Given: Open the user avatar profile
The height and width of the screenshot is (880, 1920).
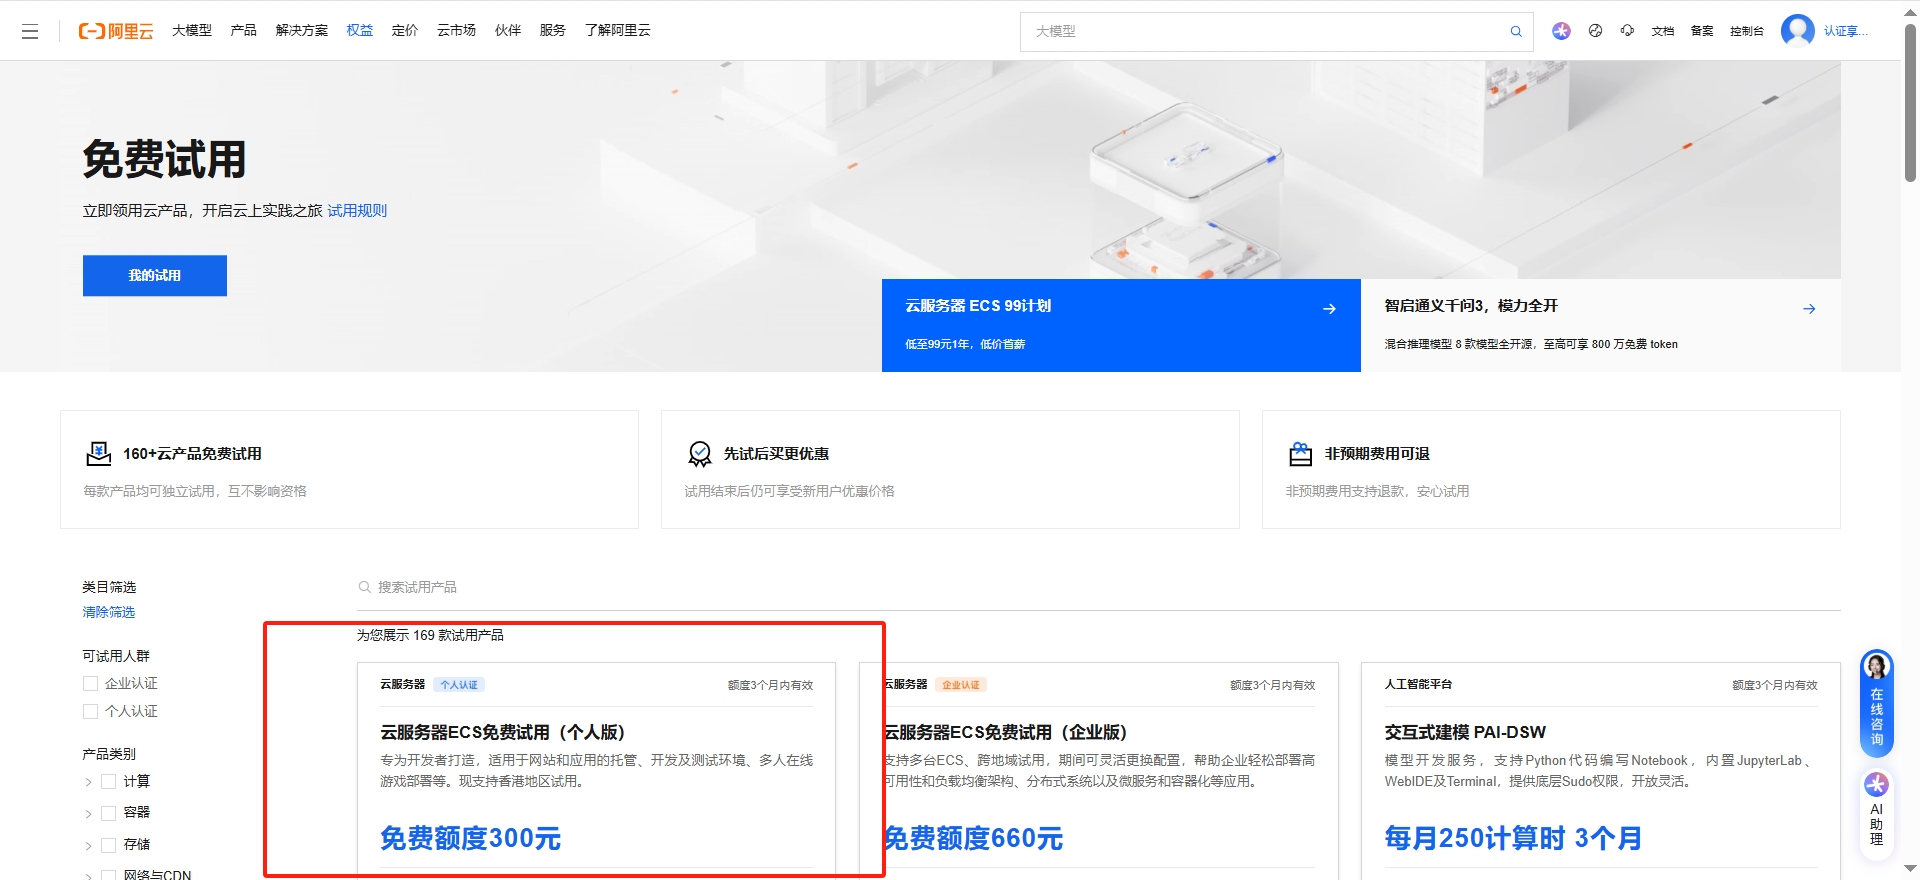Looking at the screenshot, I should [x=1797, y=31].
